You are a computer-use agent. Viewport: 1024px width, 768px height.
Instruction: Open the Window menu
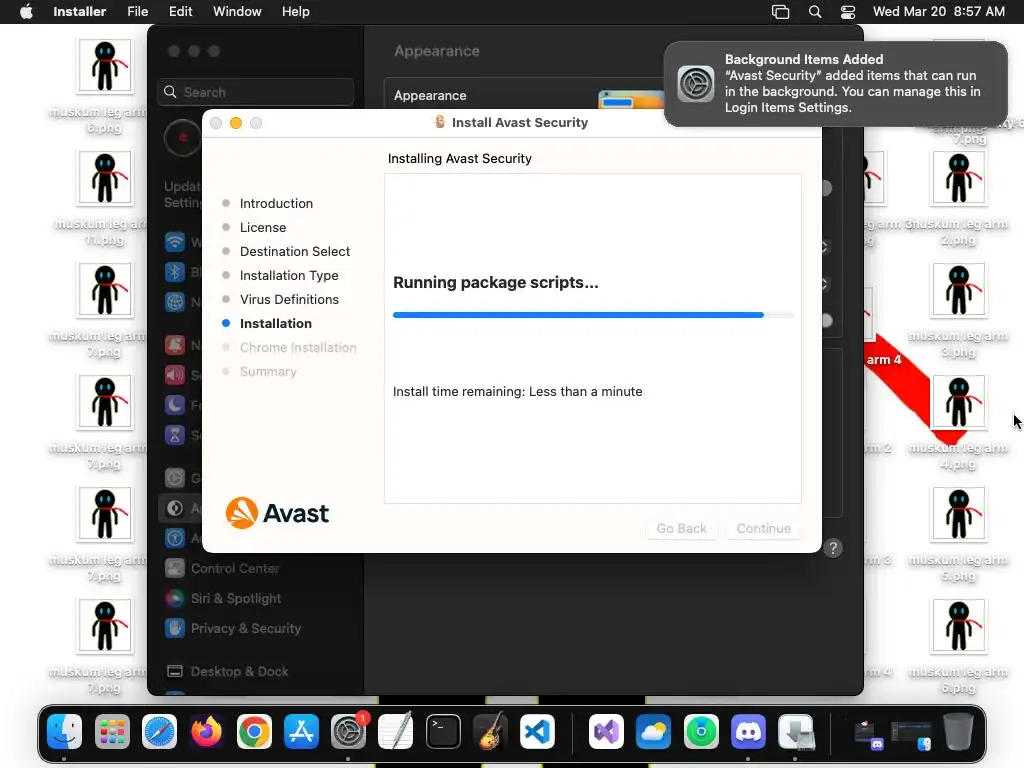(x=237, y=12)
